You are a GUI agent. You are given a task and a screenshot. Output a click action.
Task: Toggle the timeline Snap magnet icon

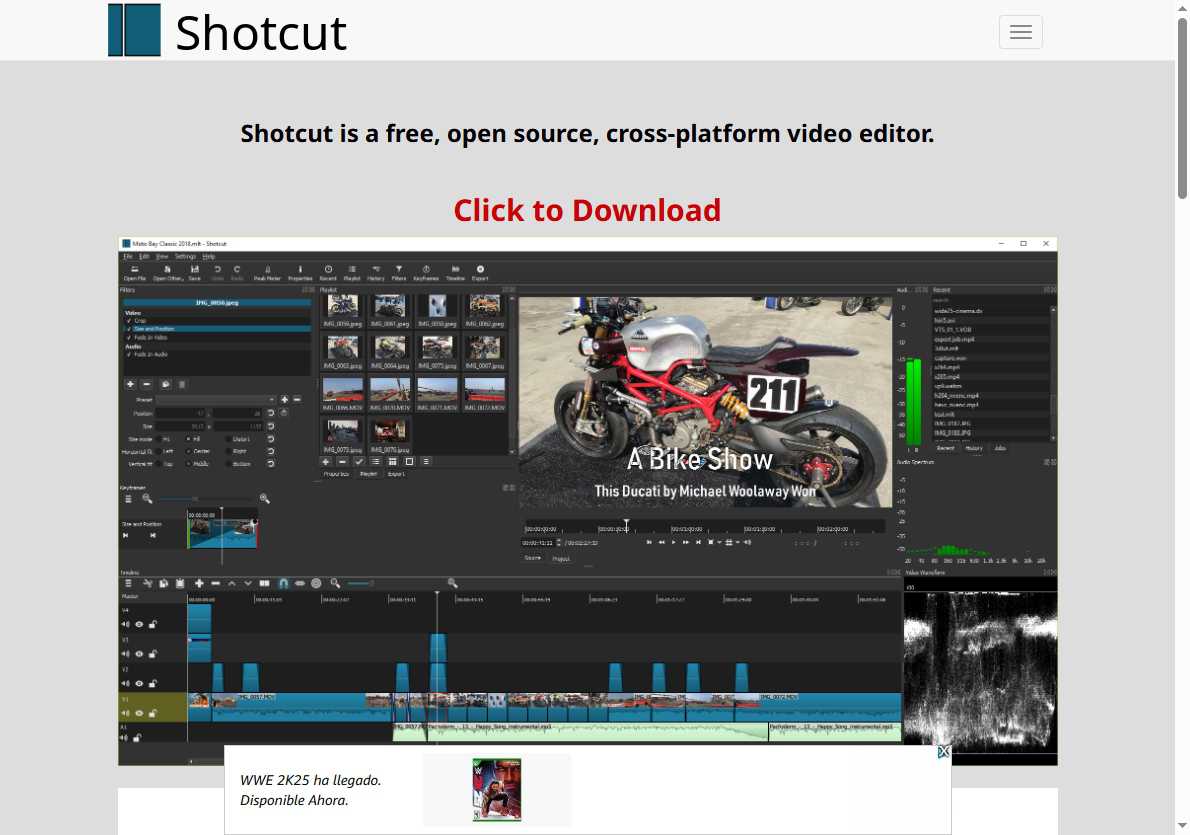tap(283, 583)
